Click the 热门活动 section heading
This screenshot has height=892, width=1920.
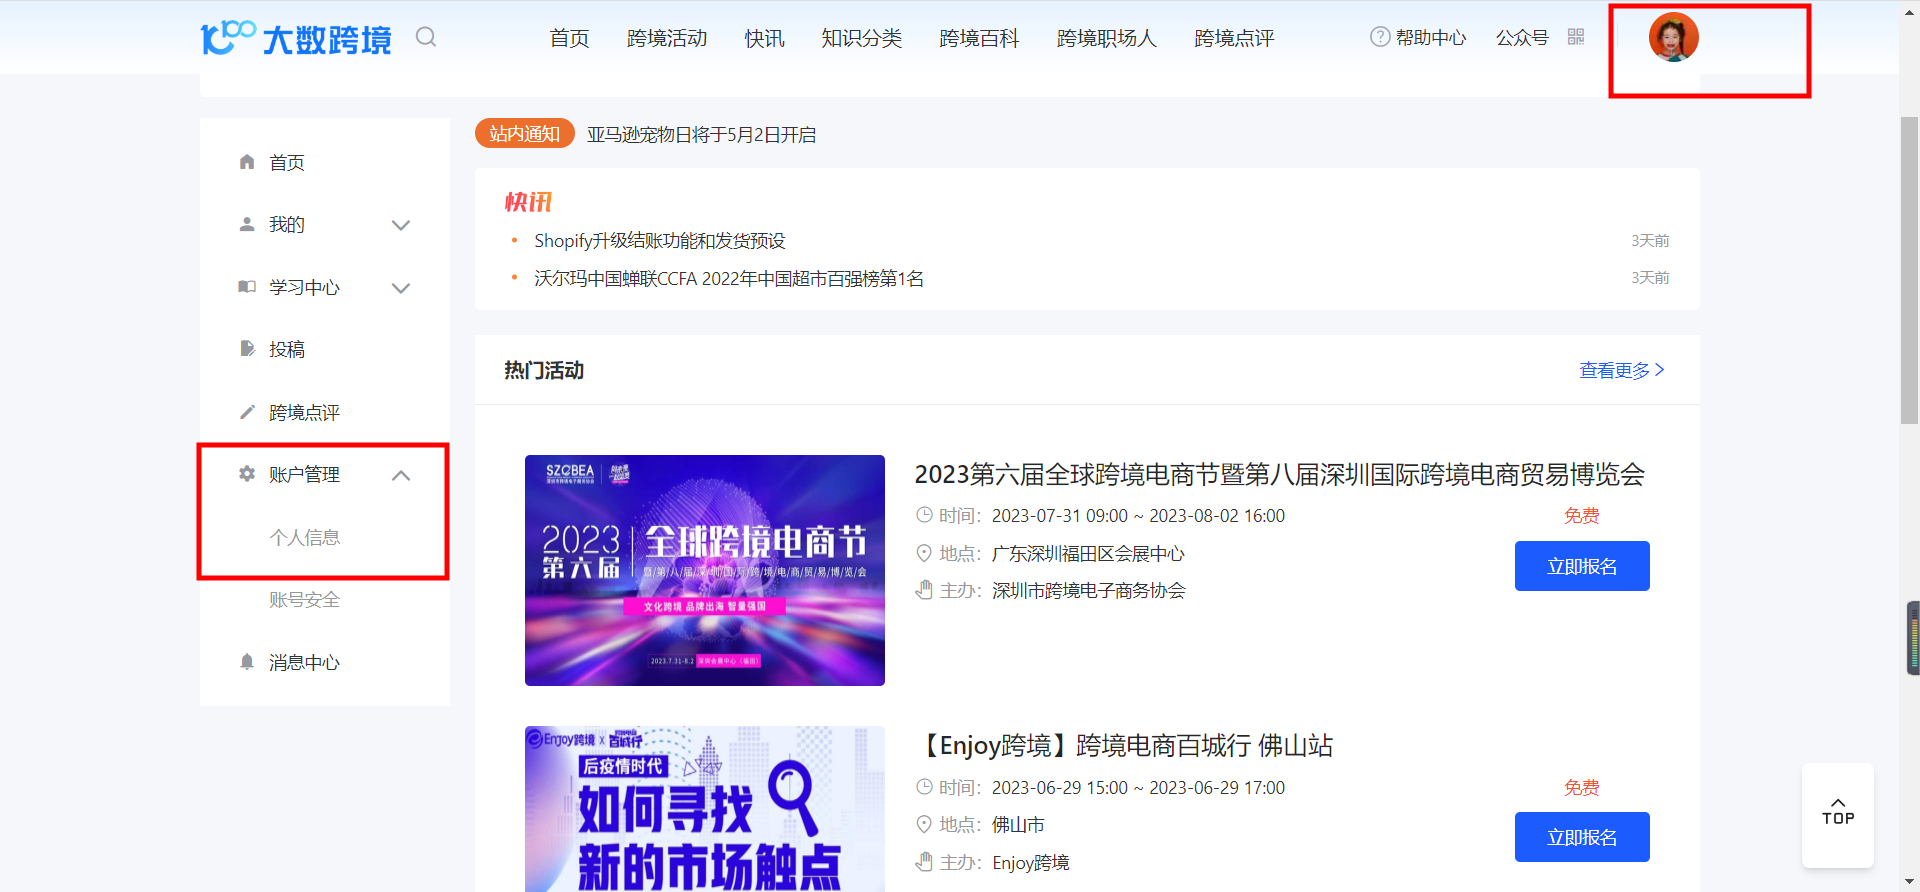pos(544,370)
